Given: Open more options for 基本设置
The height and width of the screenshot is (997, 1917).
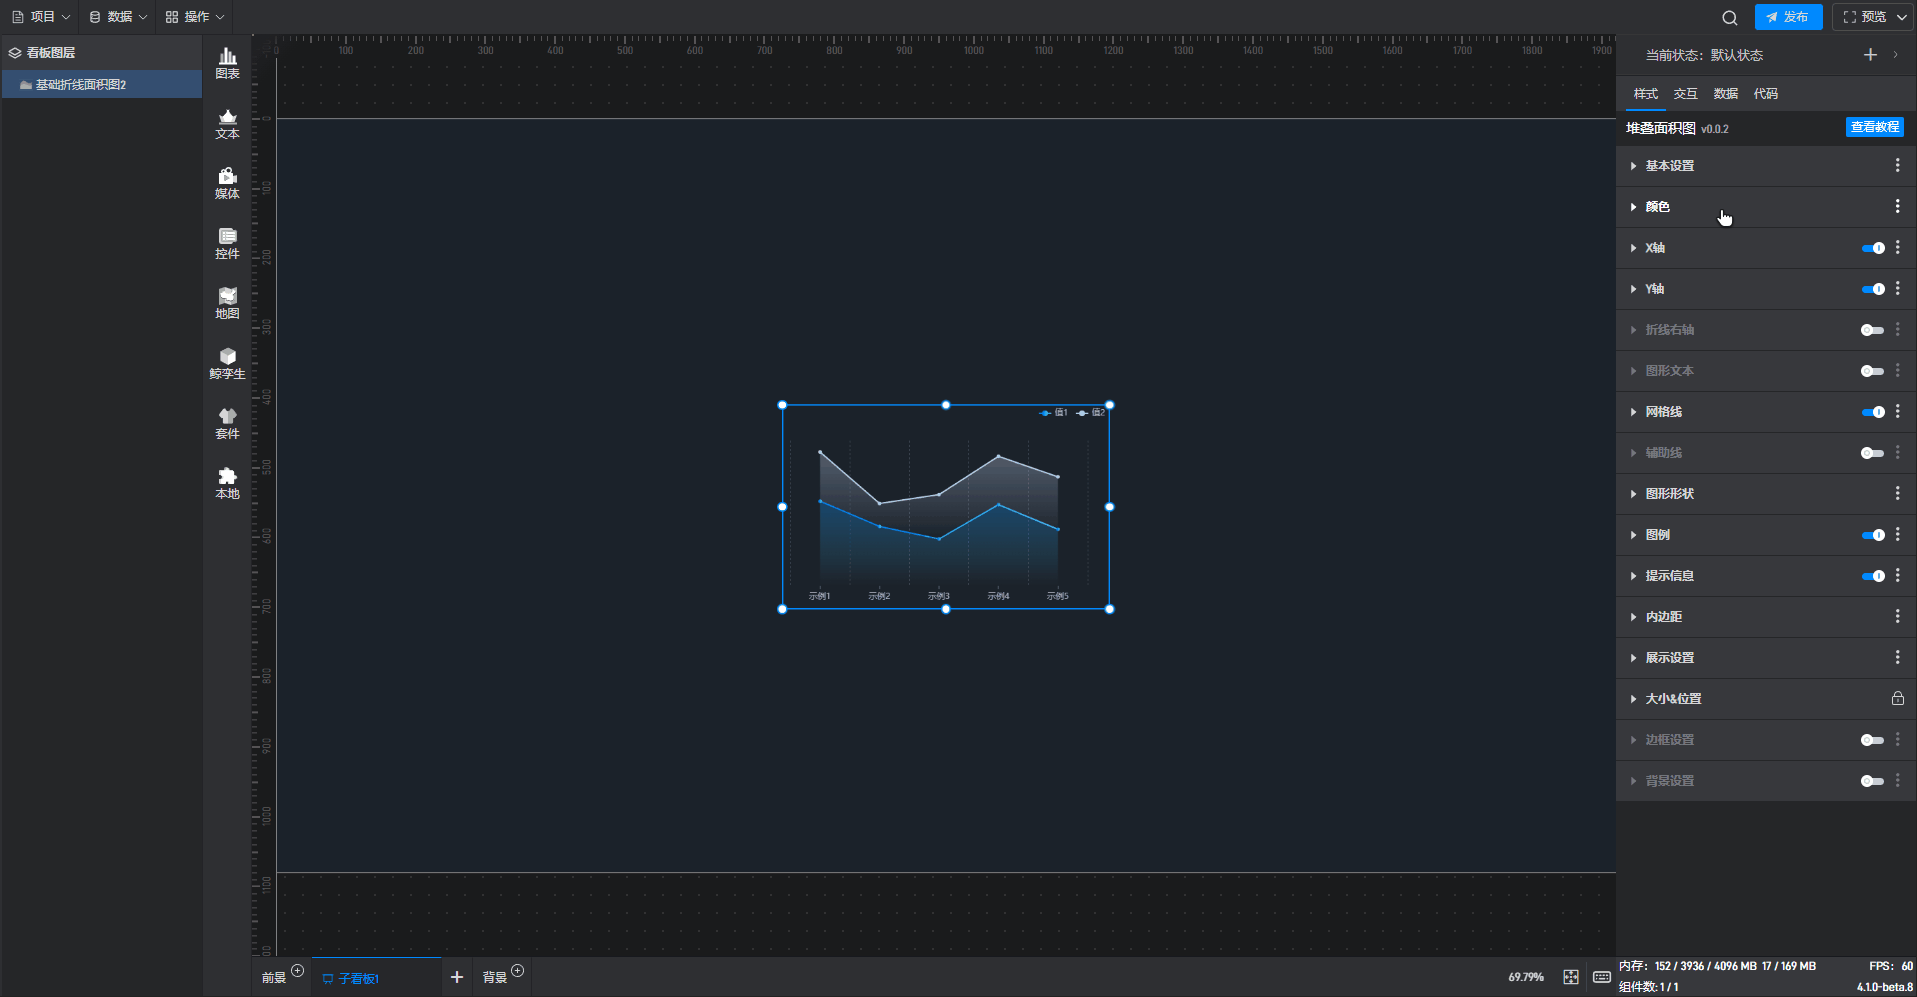Looking at the screenshot, I should coord(1897,166).
